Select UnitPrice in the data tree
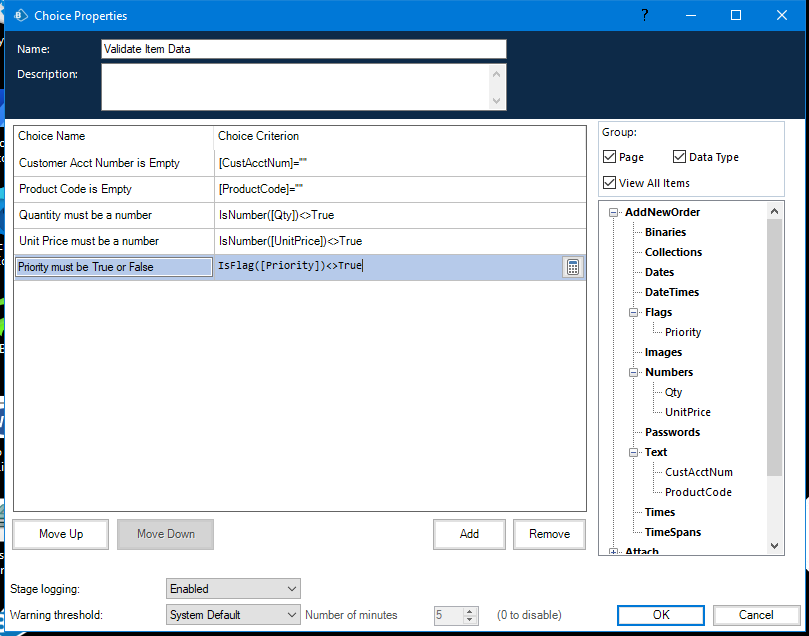Viewport: 809px width, 636px height. (x=688, y=412)
